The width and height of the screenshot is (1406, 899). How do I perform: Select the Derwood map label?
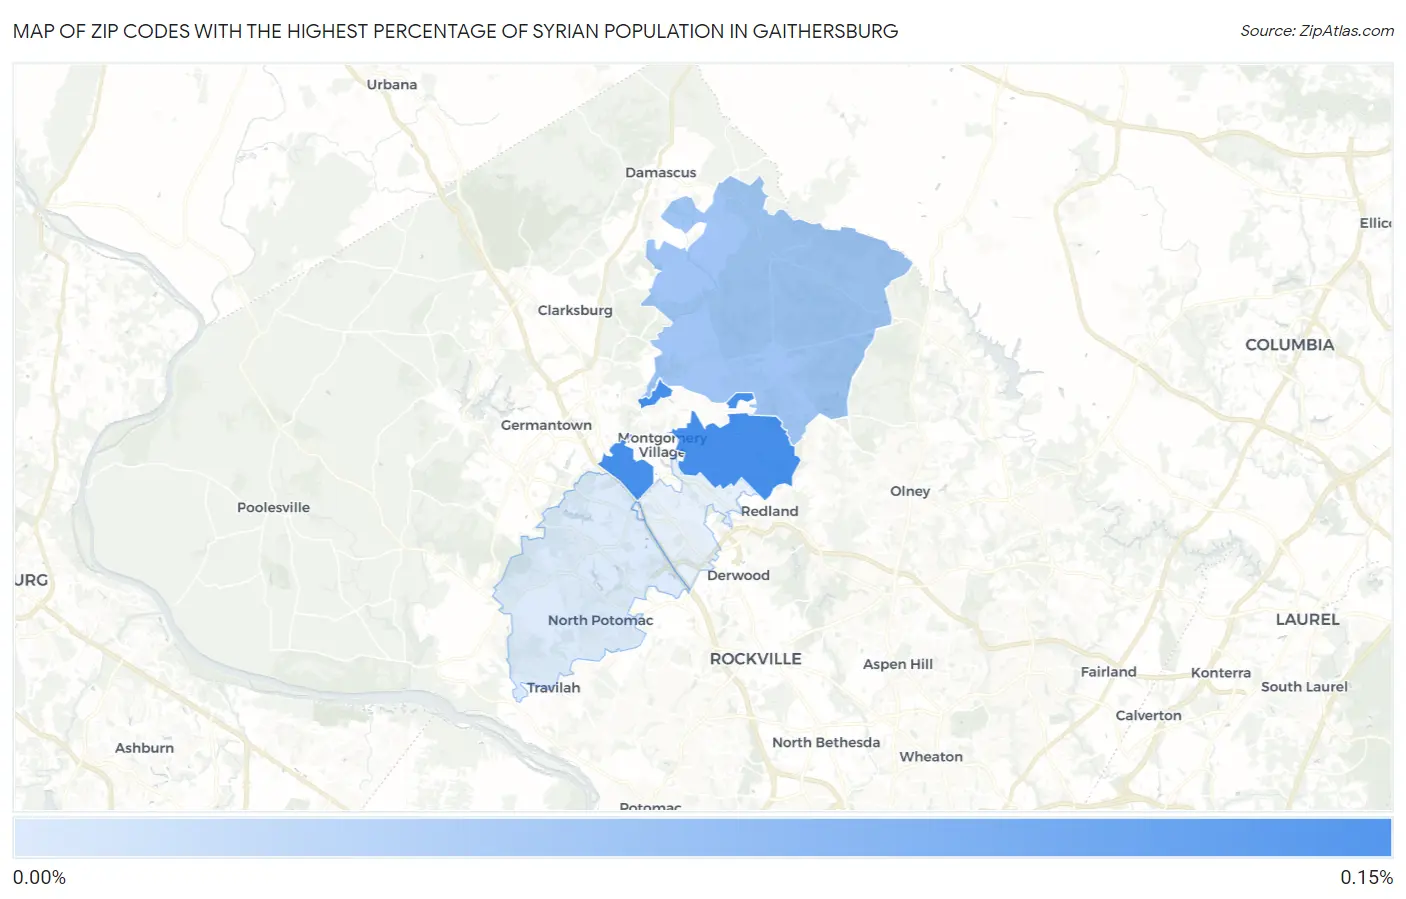pos(738,575)
